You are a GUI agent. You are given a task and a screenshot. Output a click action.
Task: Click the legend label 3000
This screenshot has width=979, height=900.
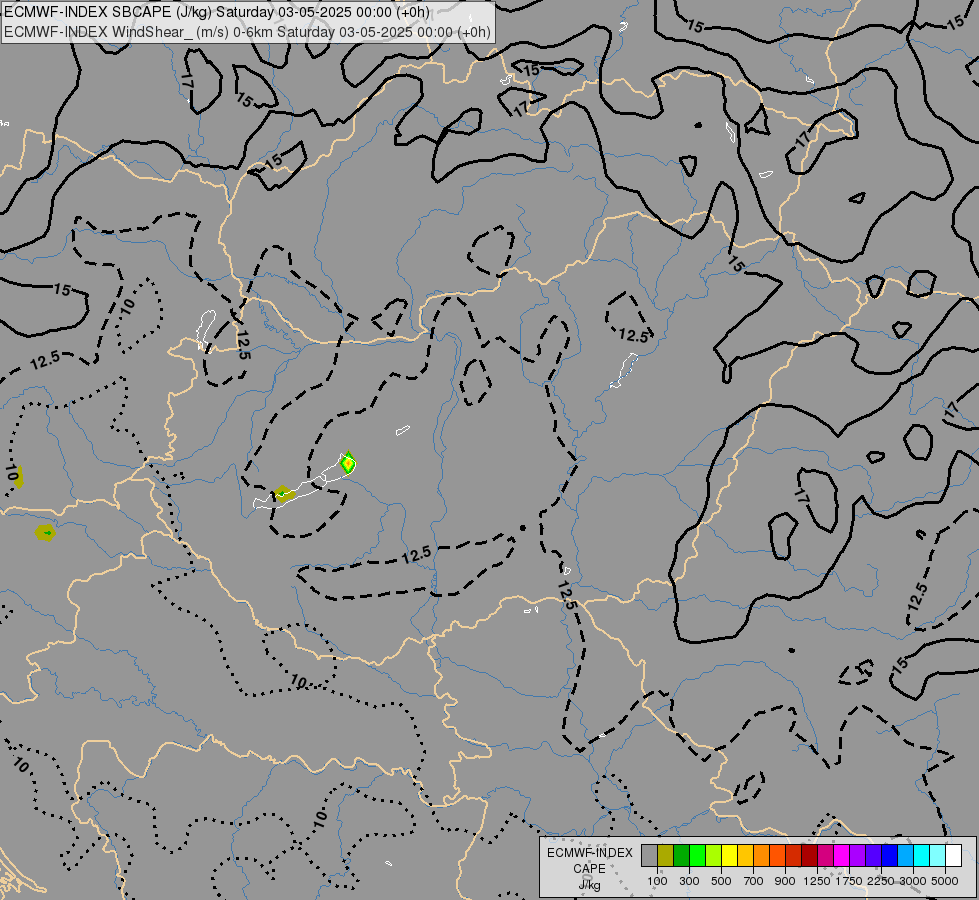(913, 881)
